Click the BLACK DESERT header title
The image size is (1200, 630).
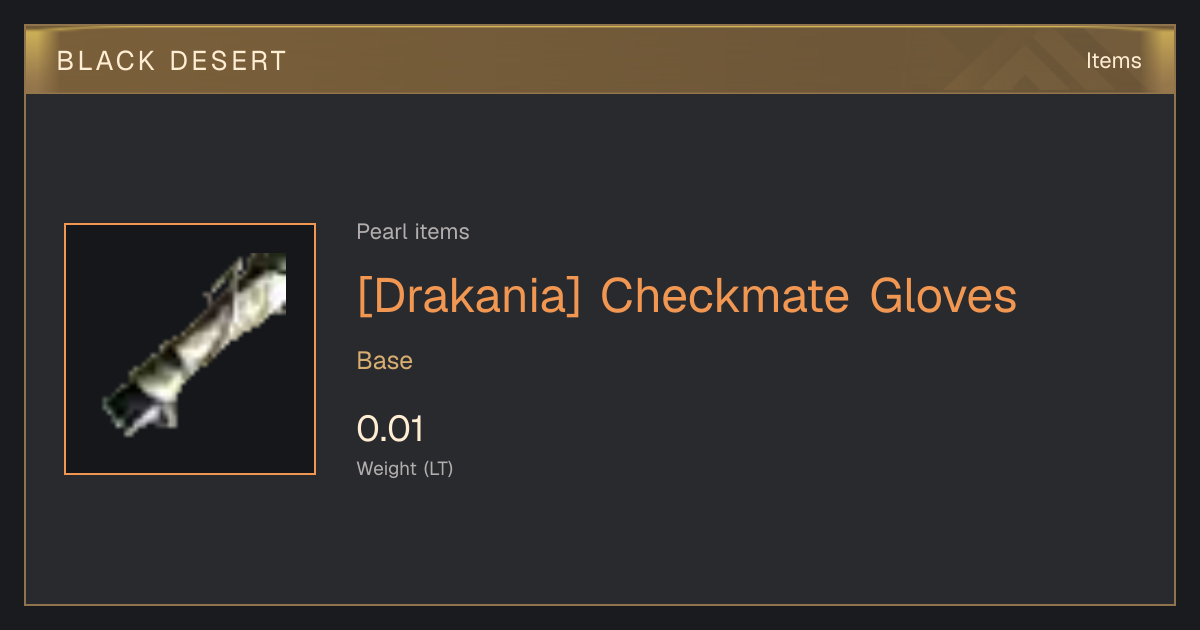tap(172, 61)
